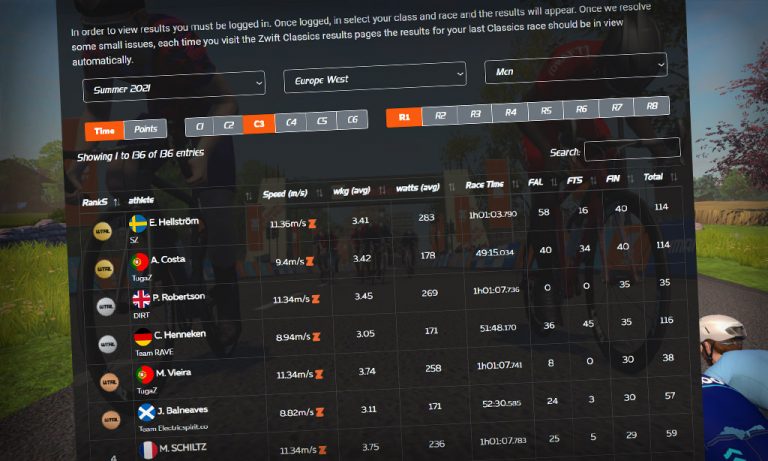Select race R7
This screenshot has height=461, width=768.
click(x=616, y=107)
